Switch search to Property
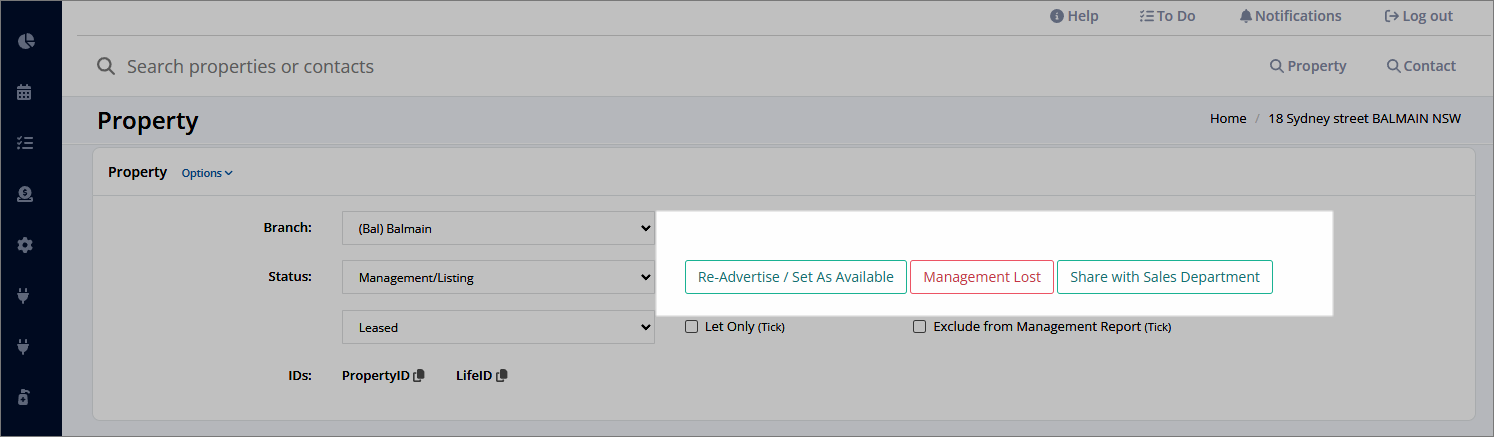The width and height of the screenshot is (1494, 437). click(x=1308, y=66)
